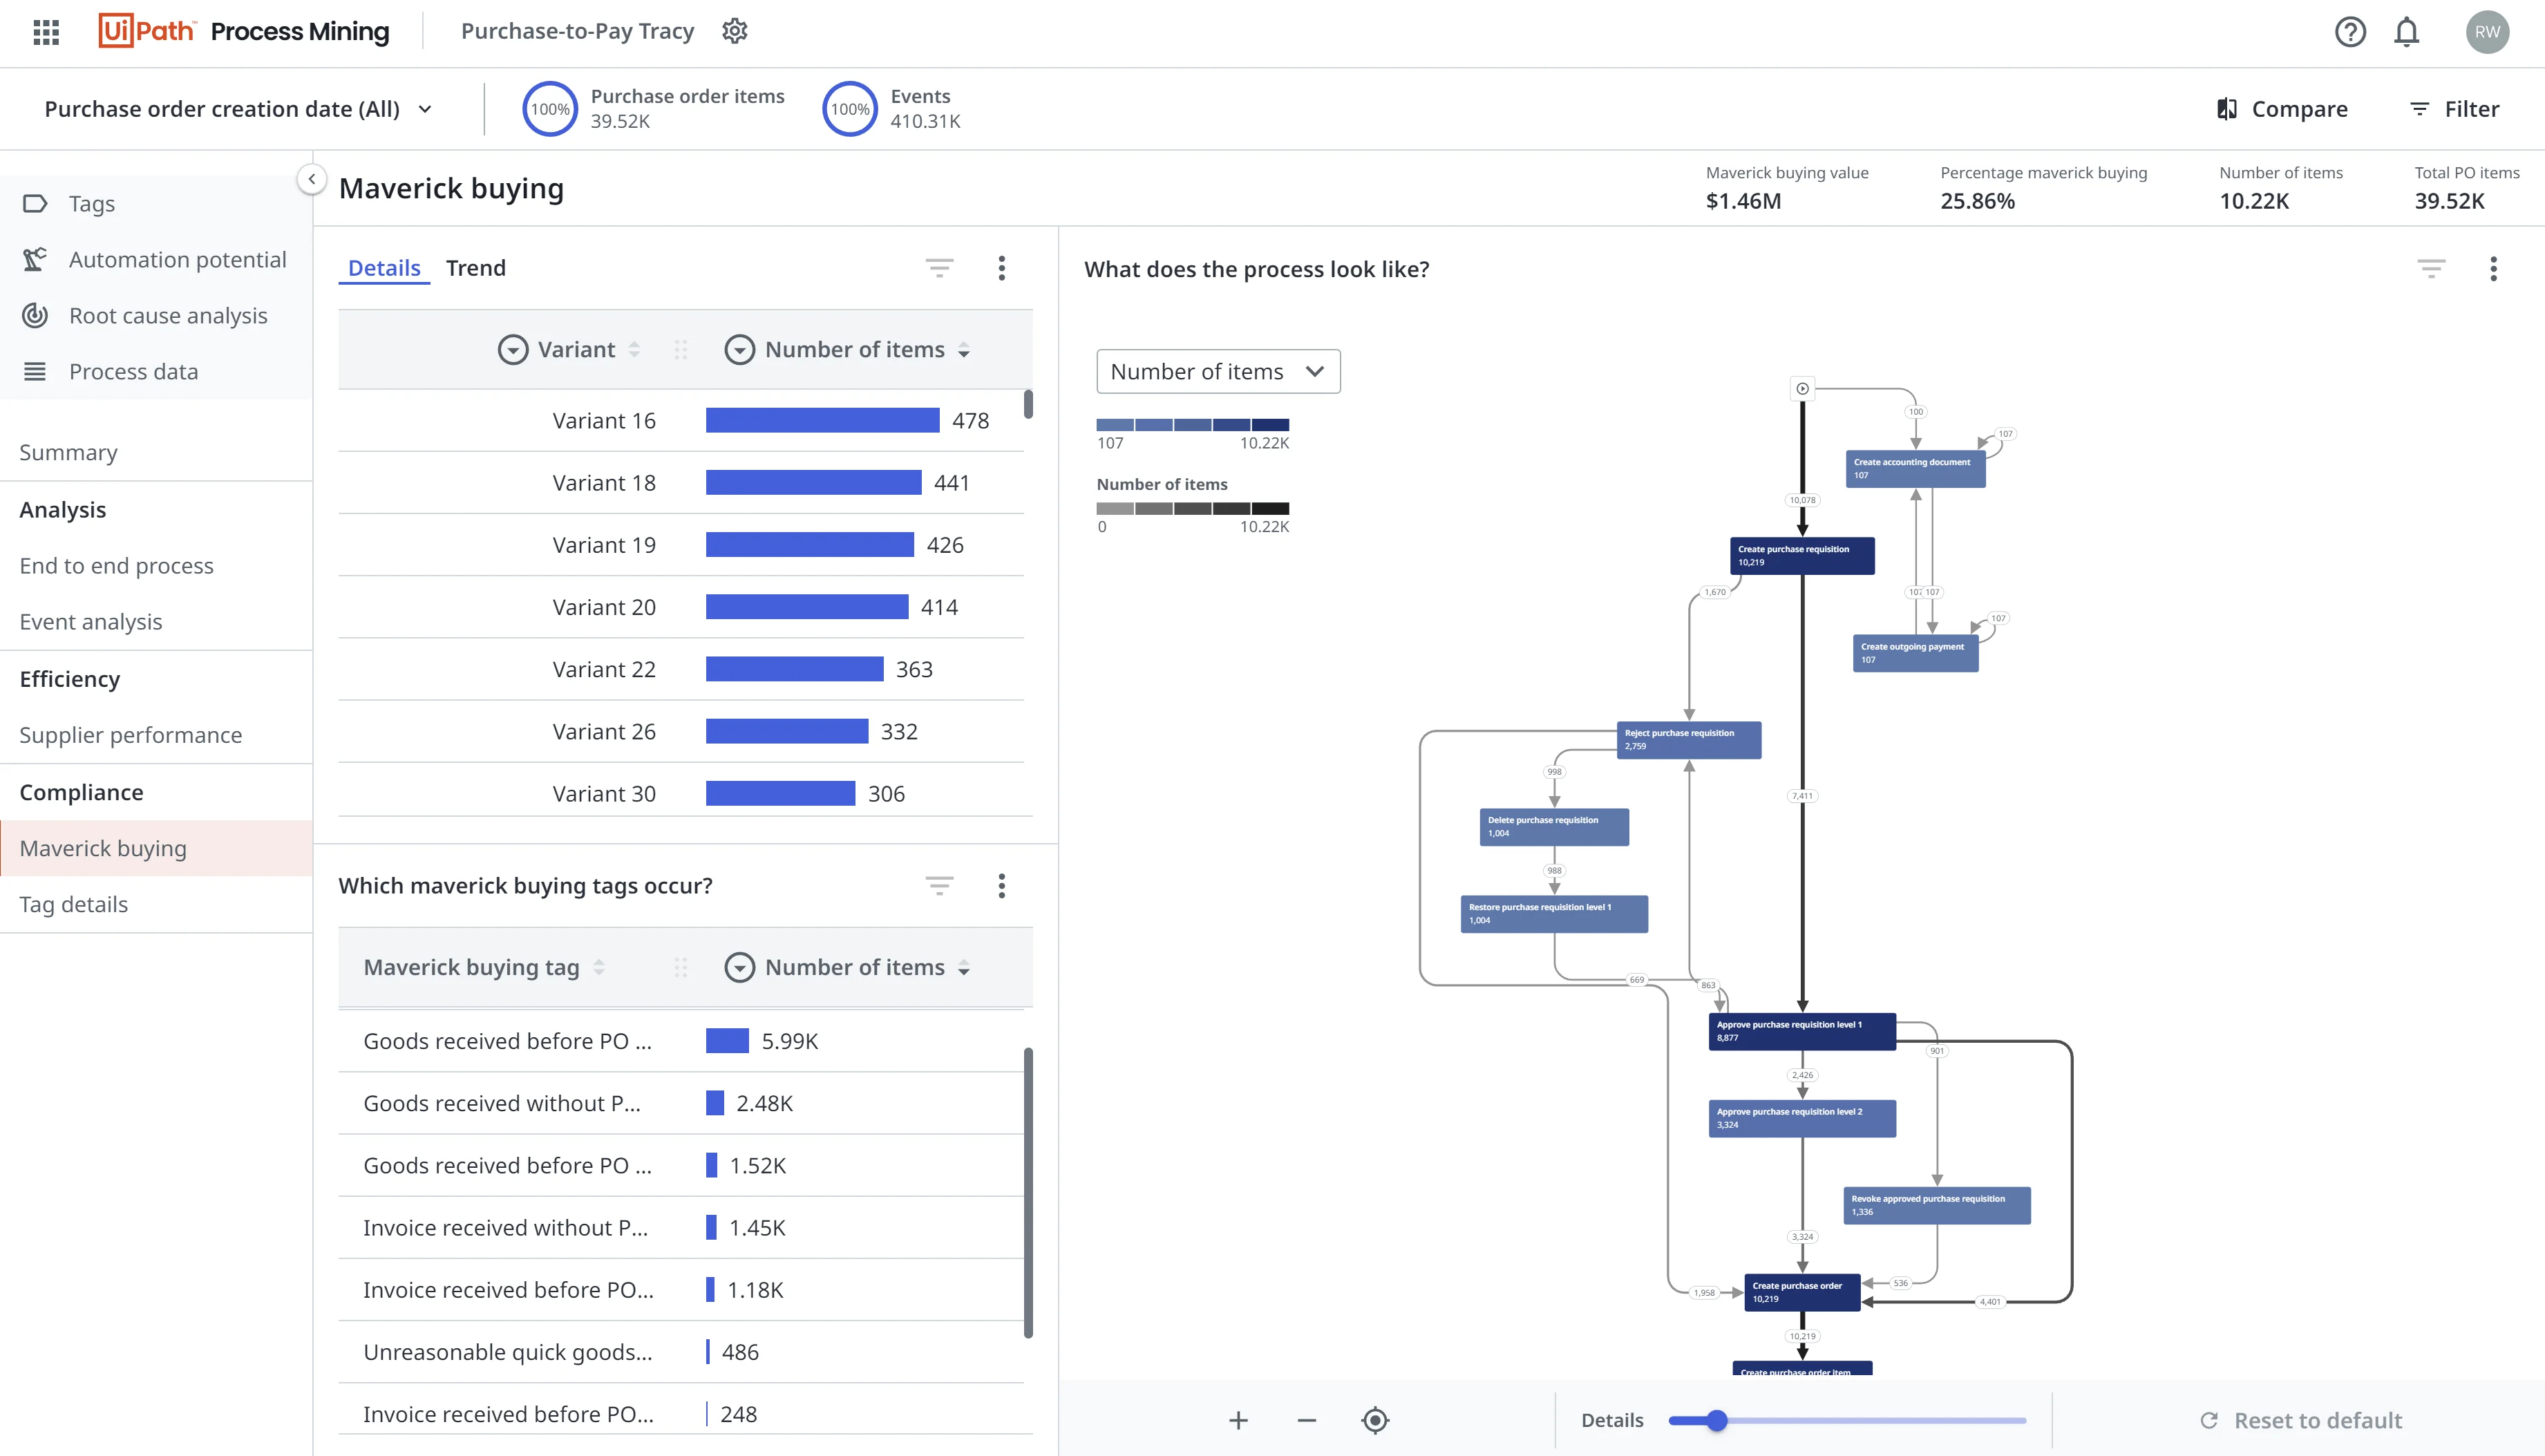Click the help question mark icon

coord(2350,31)
